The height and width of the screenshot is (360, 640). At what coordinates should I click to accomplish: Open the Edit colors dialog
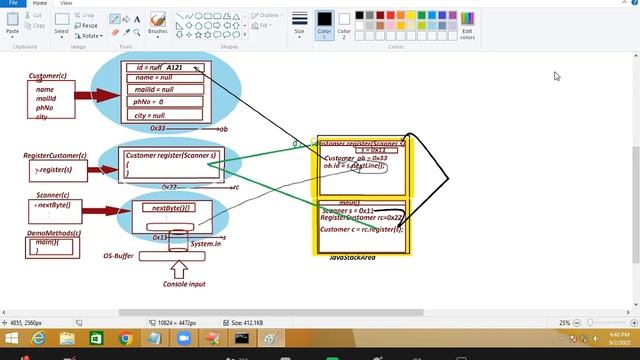[467, 25]
